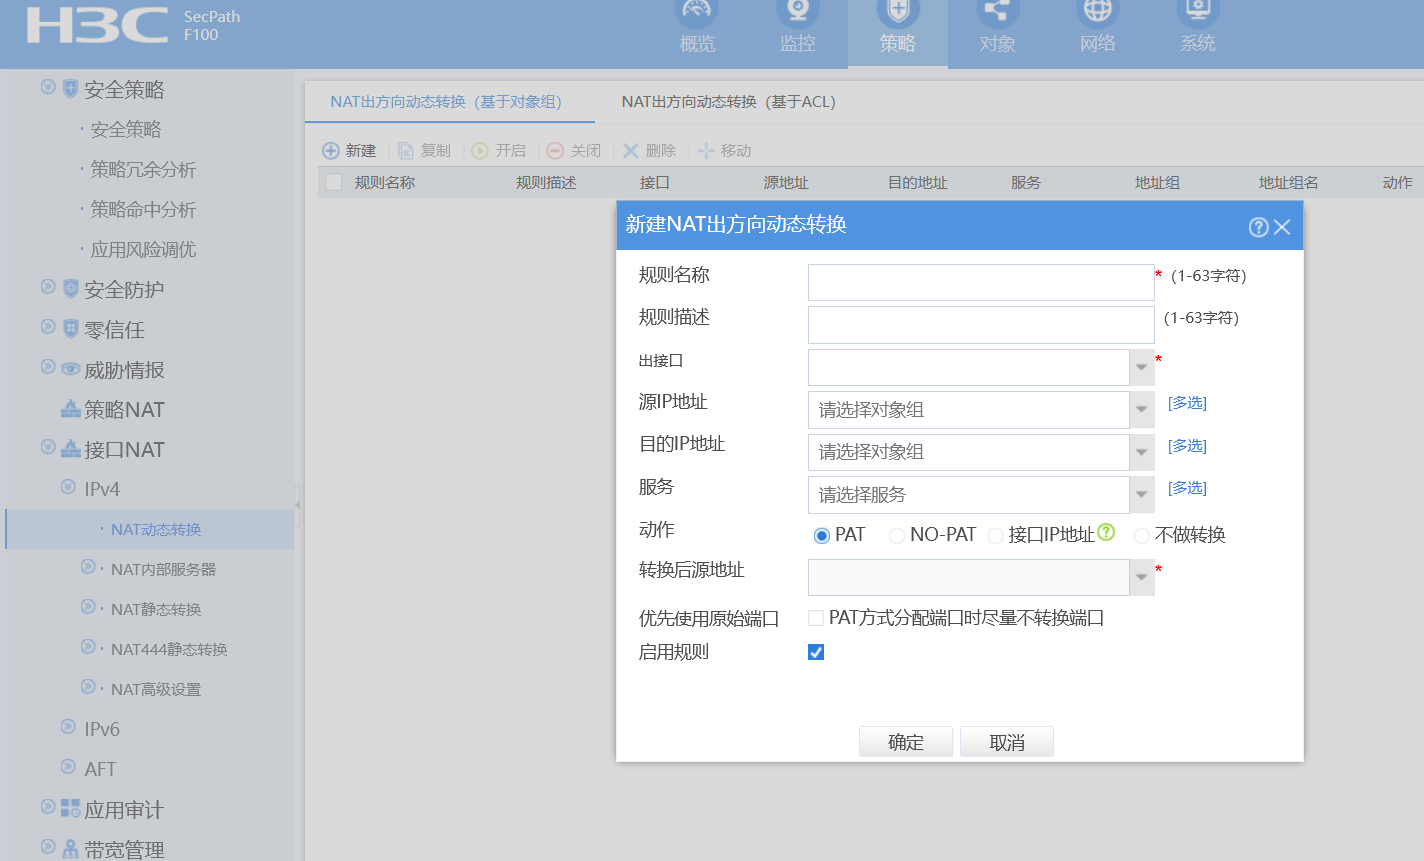Expand the IPv6 tree node
The image size is (1424, 861).
(68, 726)
